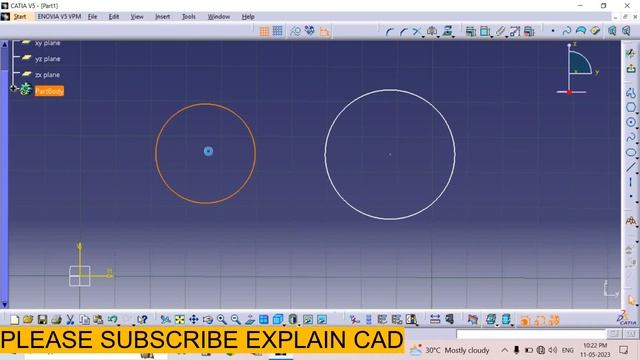
Task: Open the Insert menu
Action: 162,17
